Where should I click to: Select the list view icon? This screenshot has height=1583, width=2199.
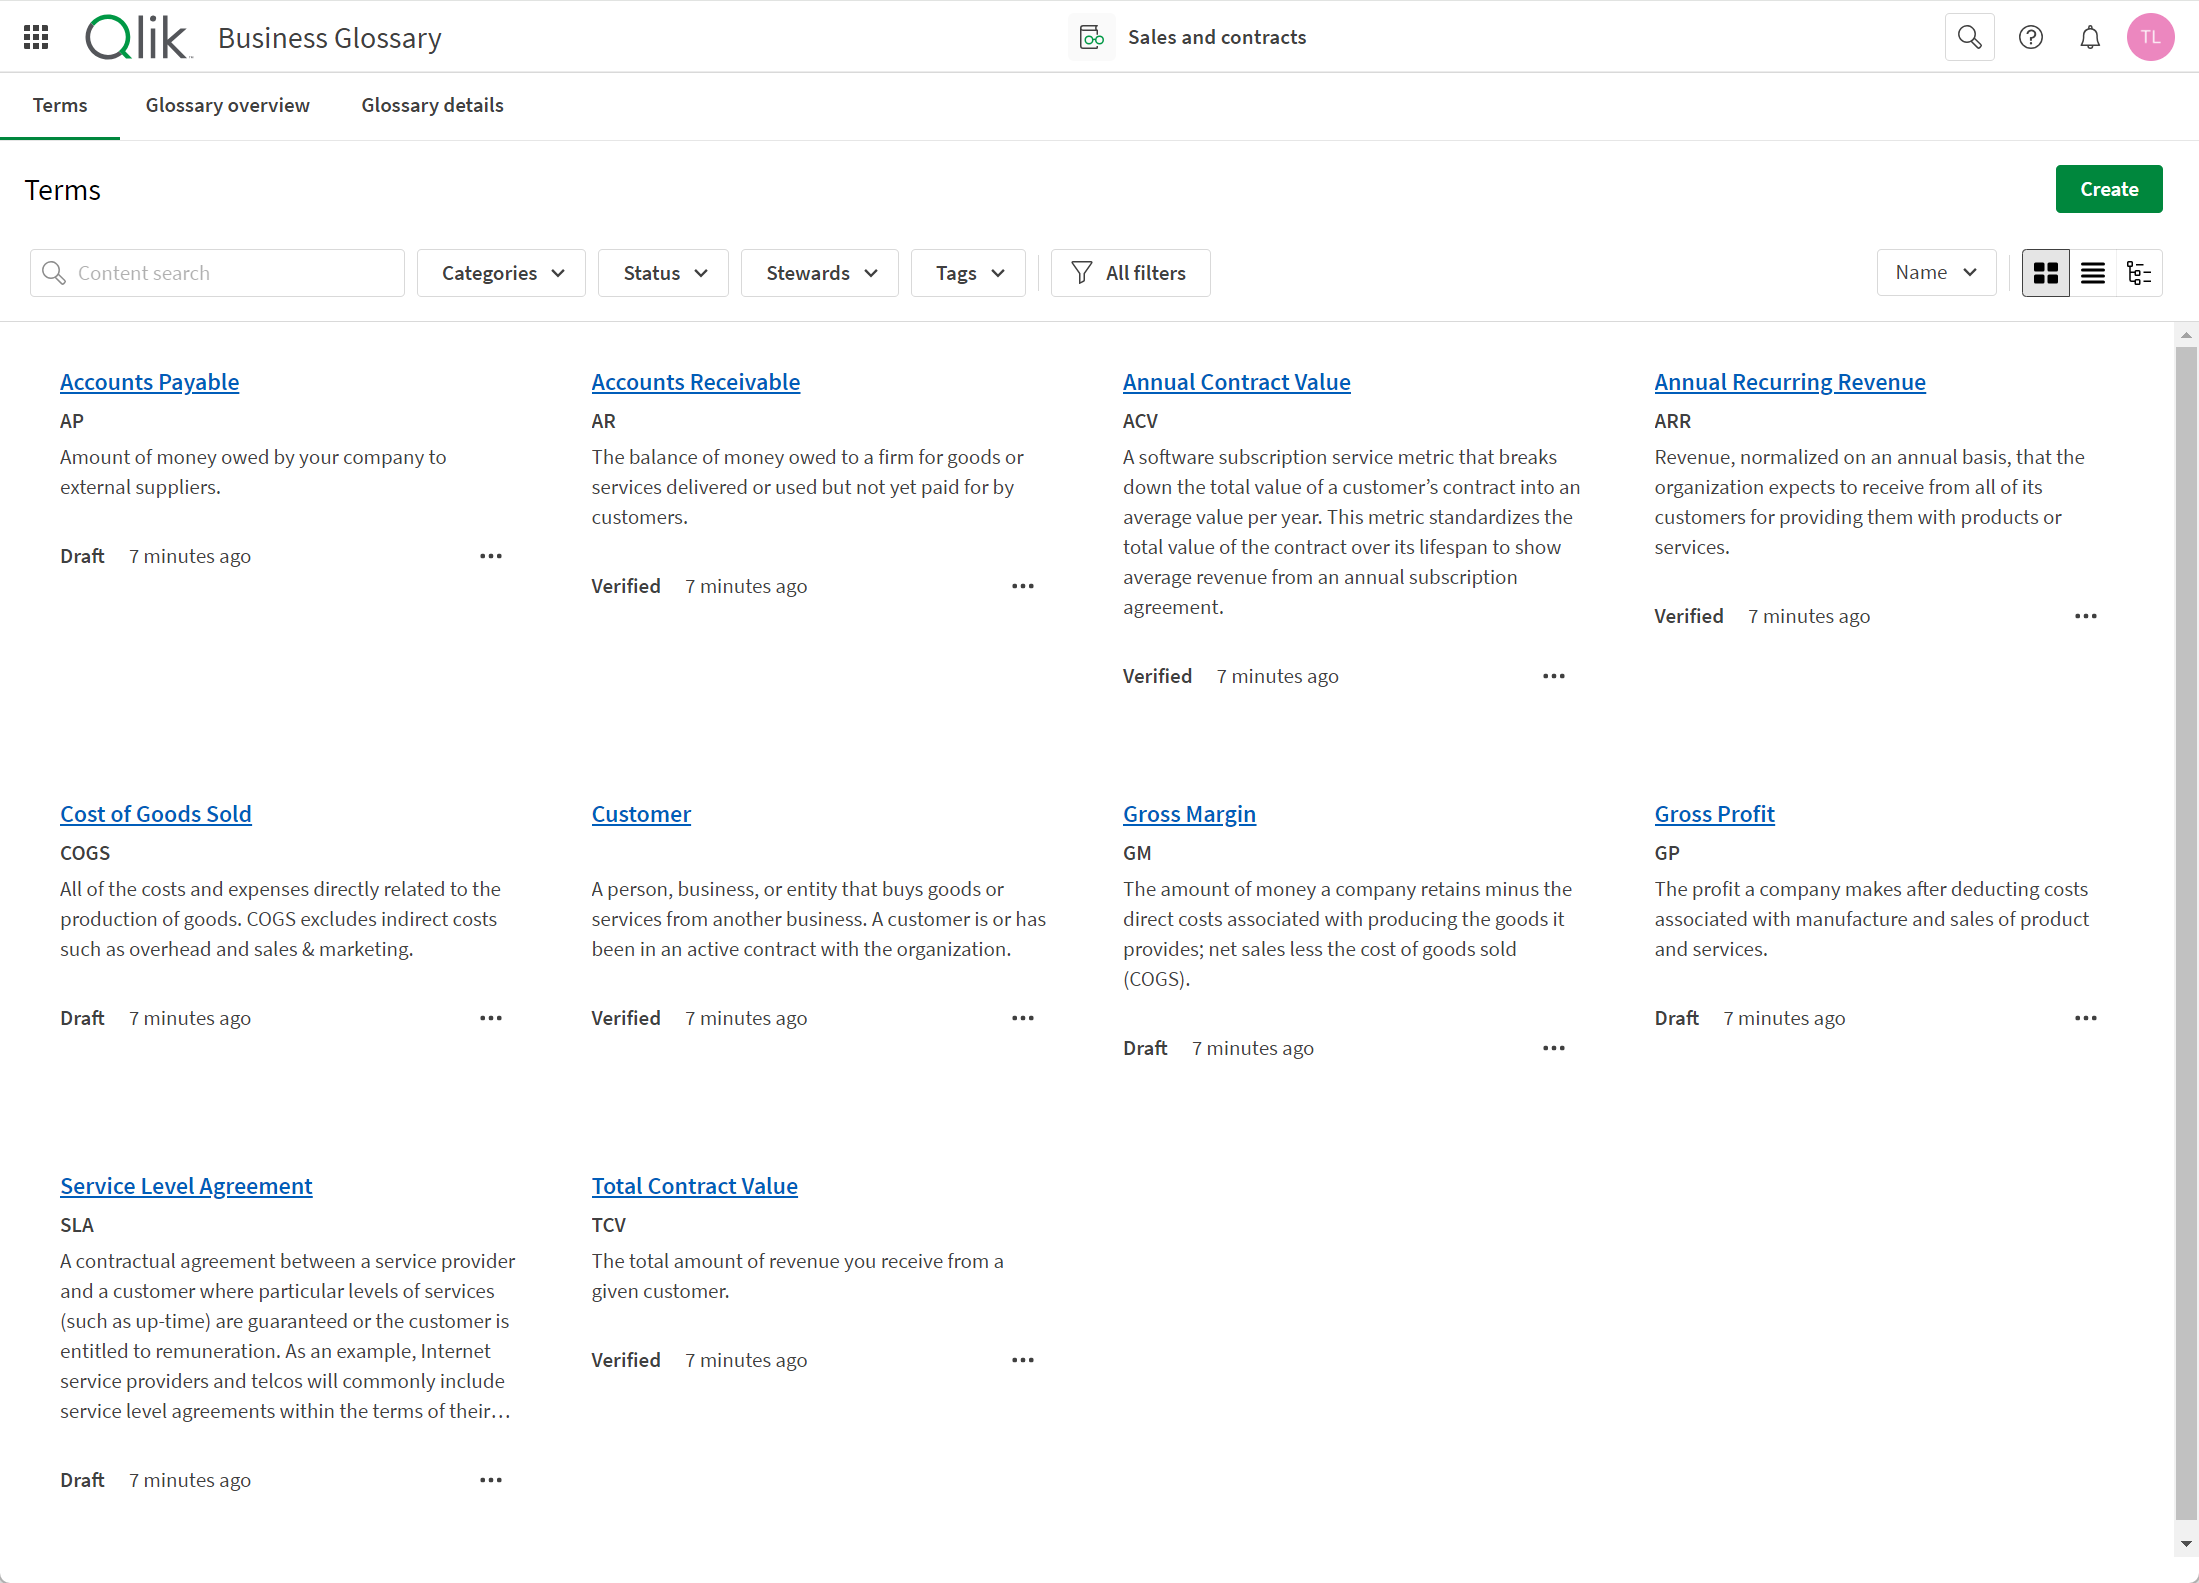(x=2091, y=273)
